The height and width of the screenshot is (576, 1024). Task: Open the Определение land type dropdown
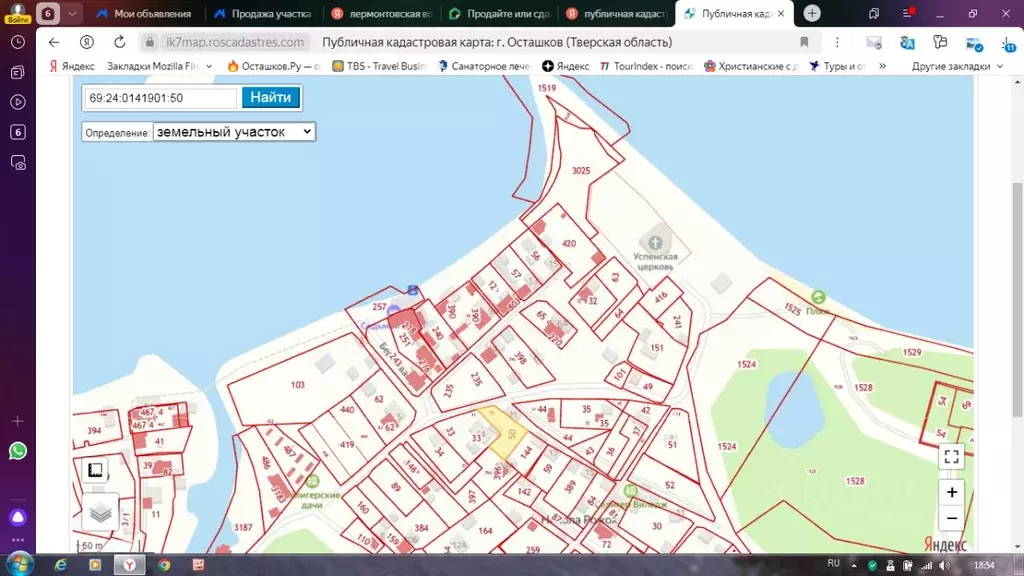234,132
